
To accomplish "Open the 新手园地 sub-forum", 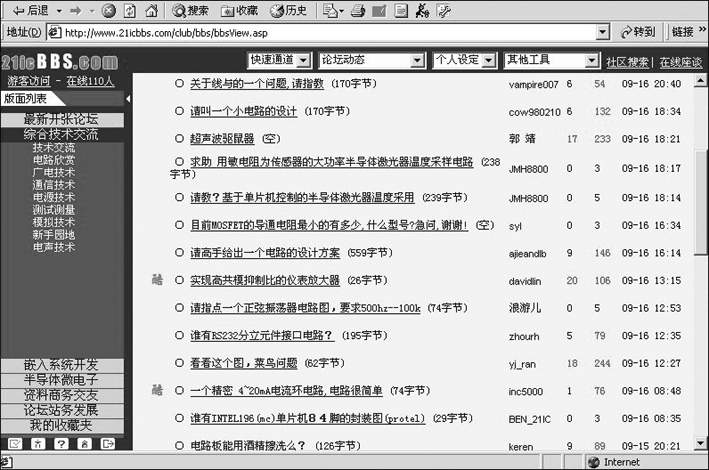I will 54,235.
